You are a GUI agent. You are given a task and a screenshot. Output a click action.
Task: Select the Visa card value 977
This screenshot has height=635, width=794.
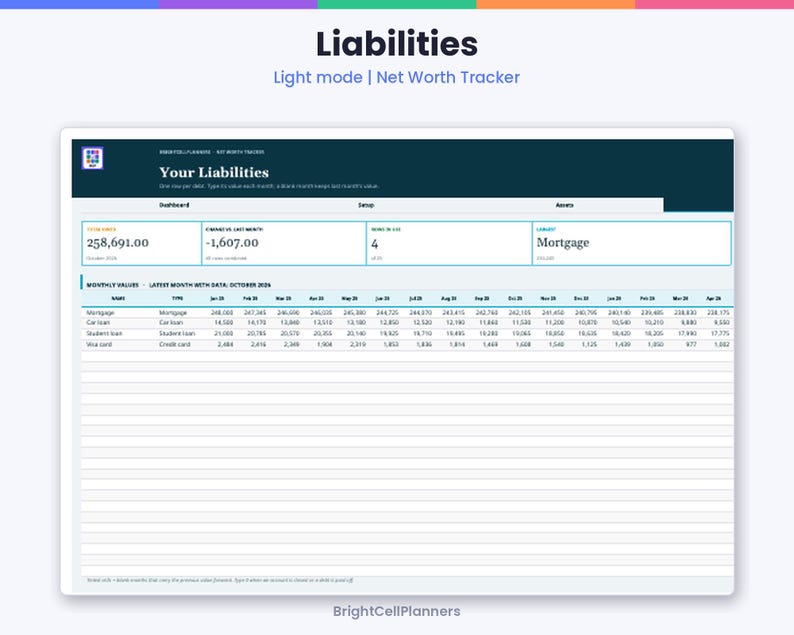point(691,344)
